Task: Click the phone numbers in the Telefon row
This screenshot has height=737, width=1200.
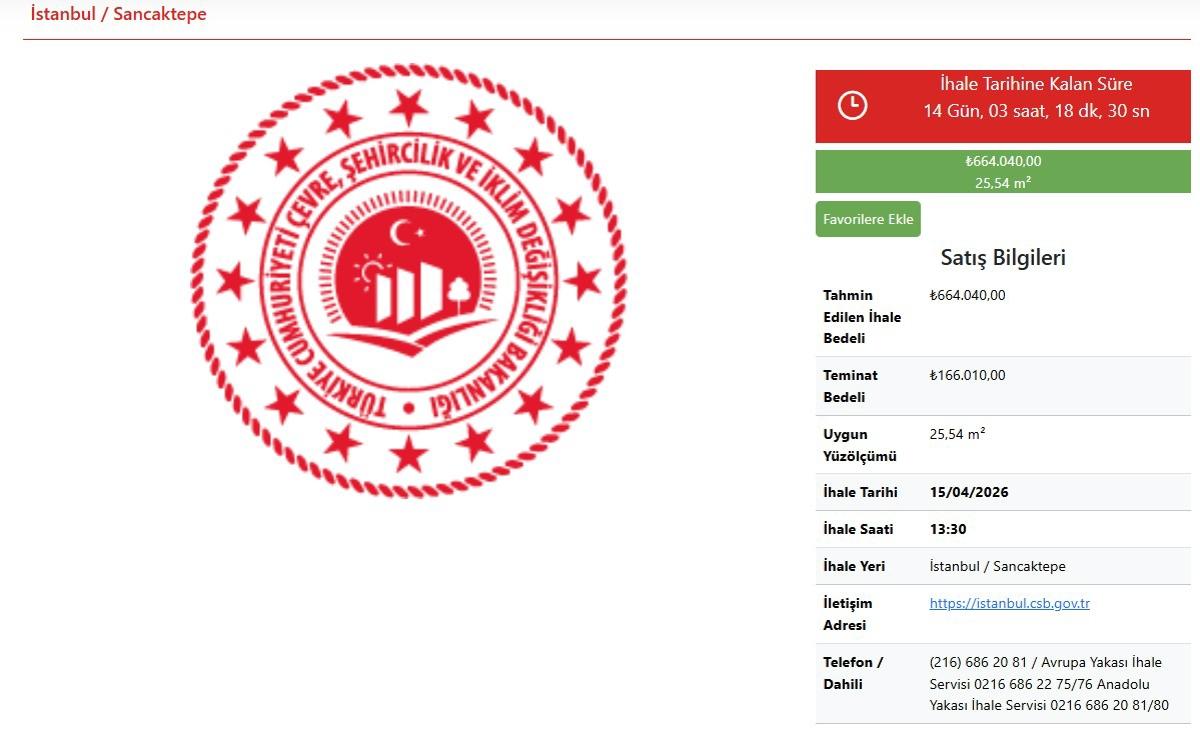Action: tap(1048, 684)
